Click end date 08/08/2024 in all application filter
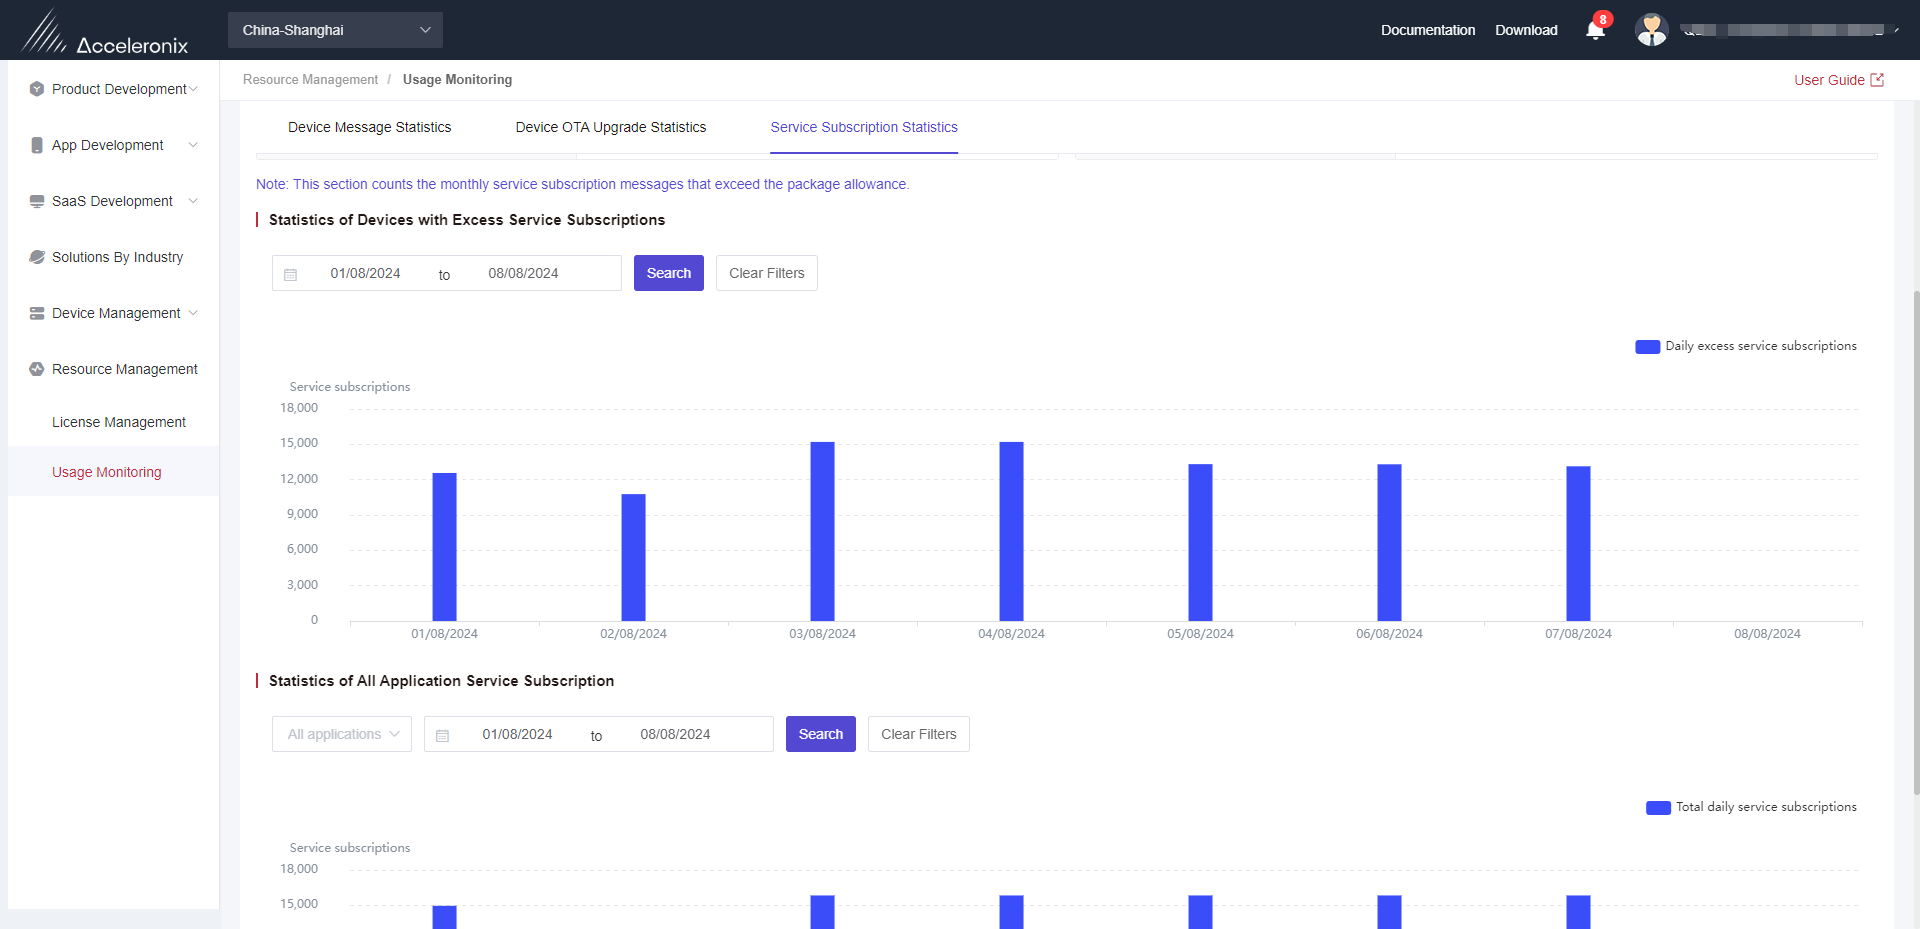 tap(675, 734)
